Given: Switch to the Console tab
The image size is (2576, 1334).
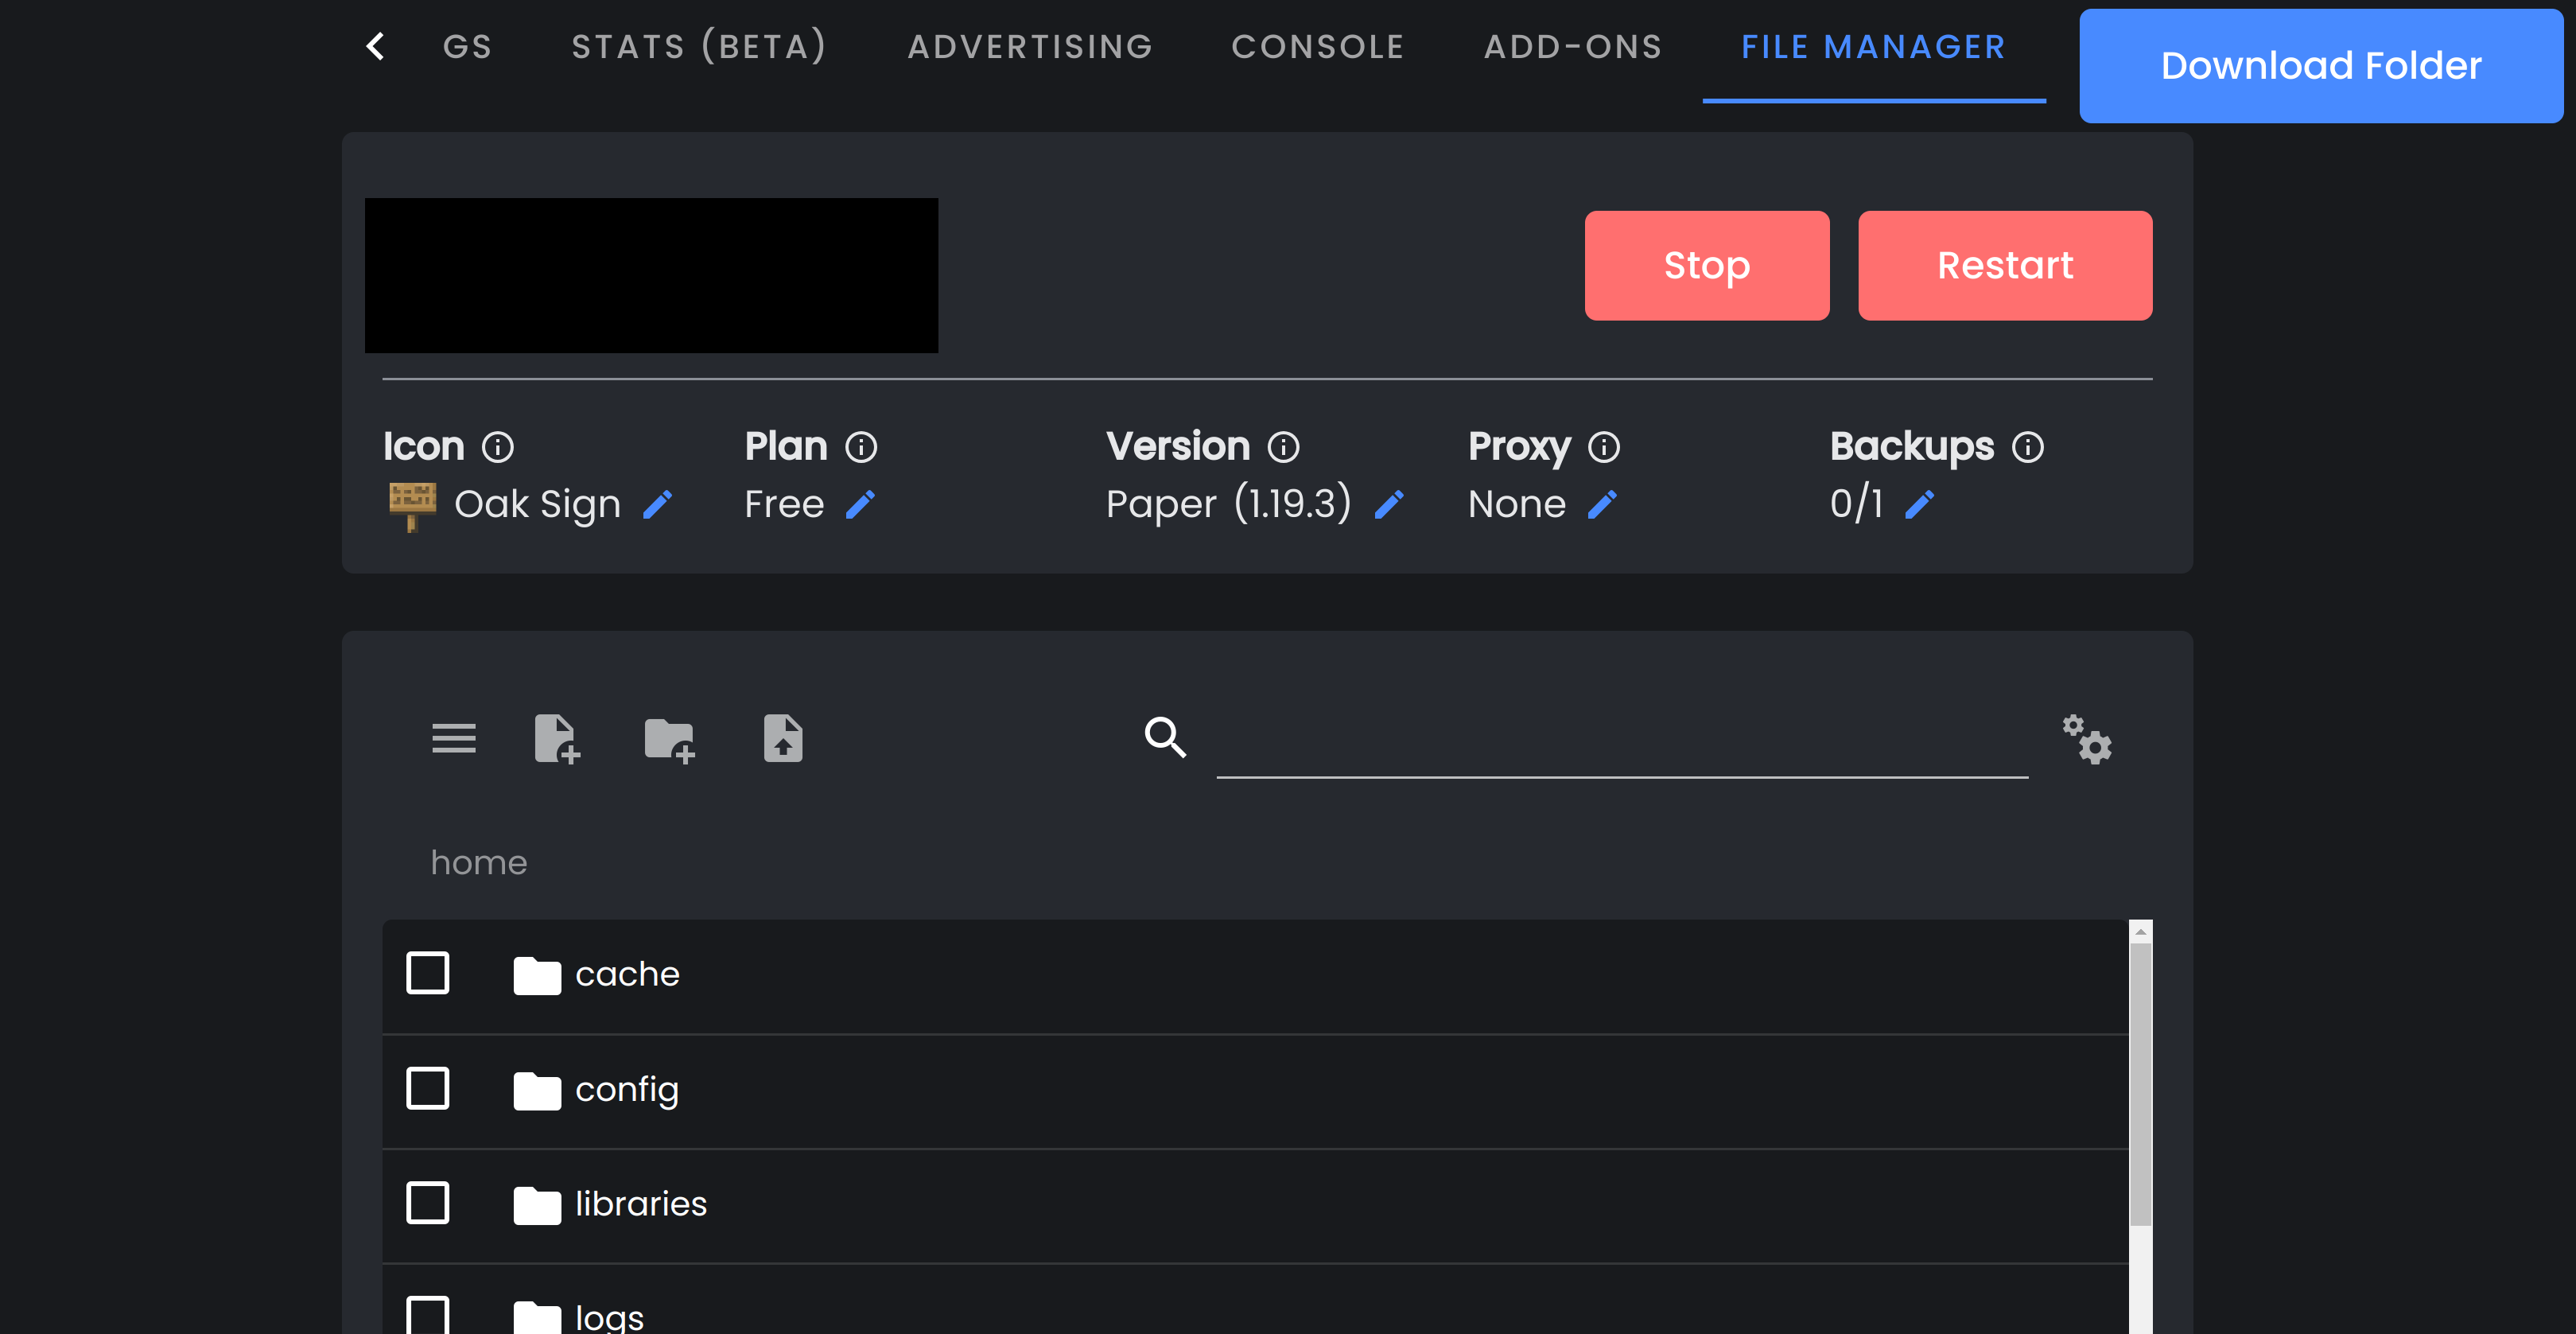Looking at the screenshot, I should pos(1317,47).
